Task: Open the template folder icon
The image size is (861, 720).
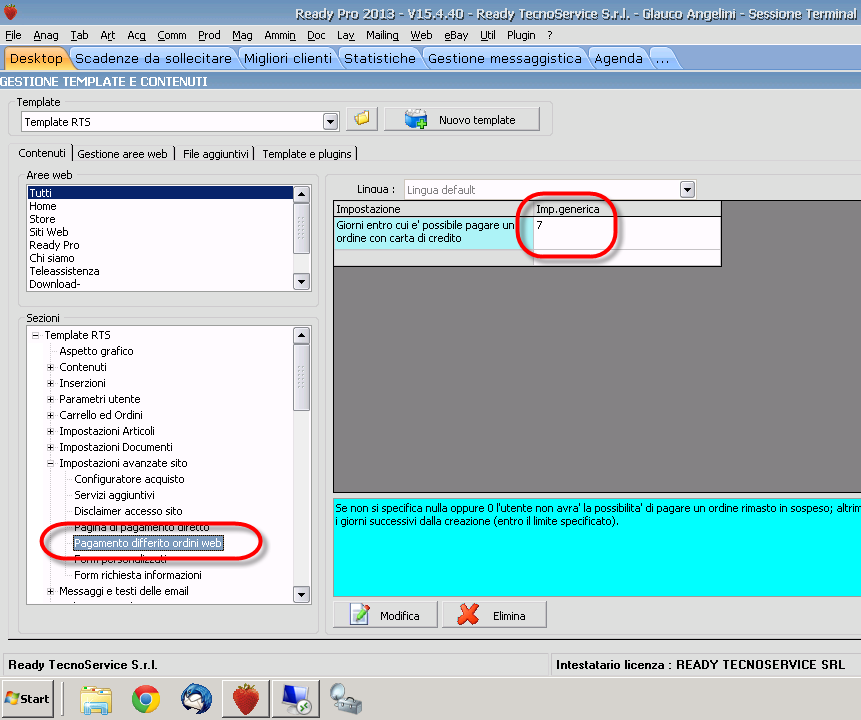Action: [362, 119]
